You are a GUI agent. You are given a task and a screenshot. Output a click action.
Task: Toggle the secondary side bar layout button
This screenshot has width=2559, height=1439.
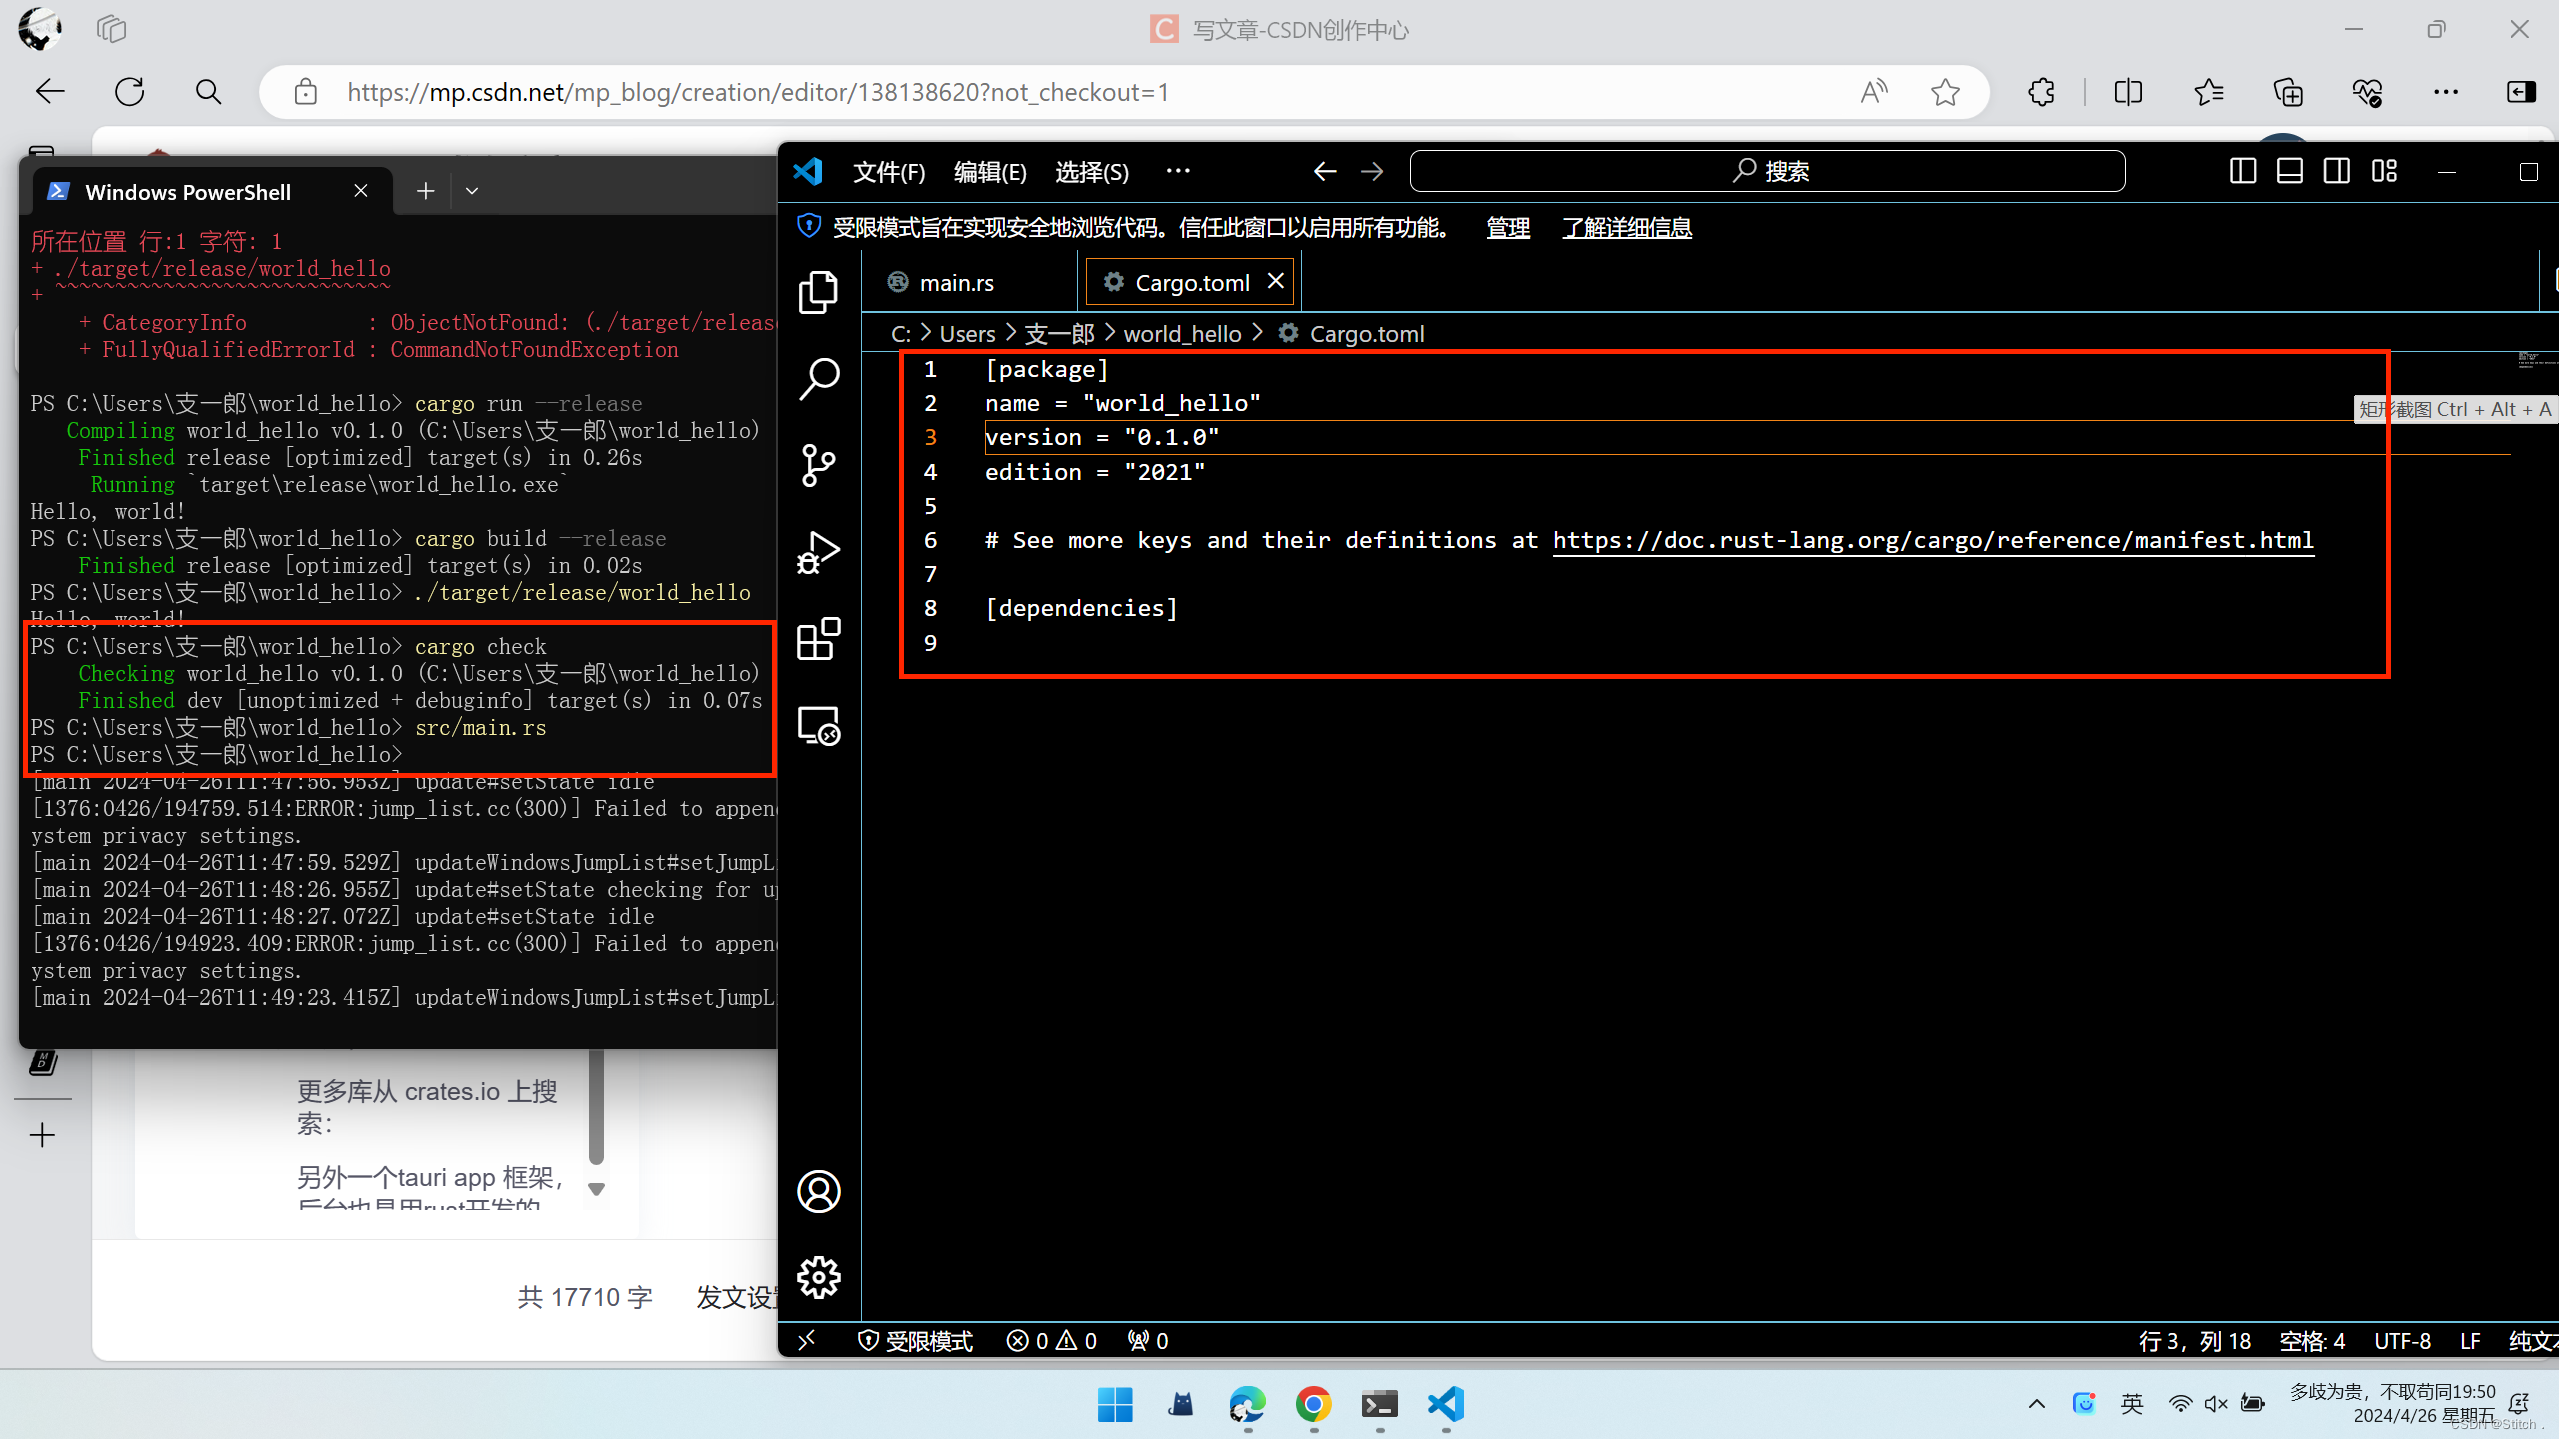point(2336,171)
